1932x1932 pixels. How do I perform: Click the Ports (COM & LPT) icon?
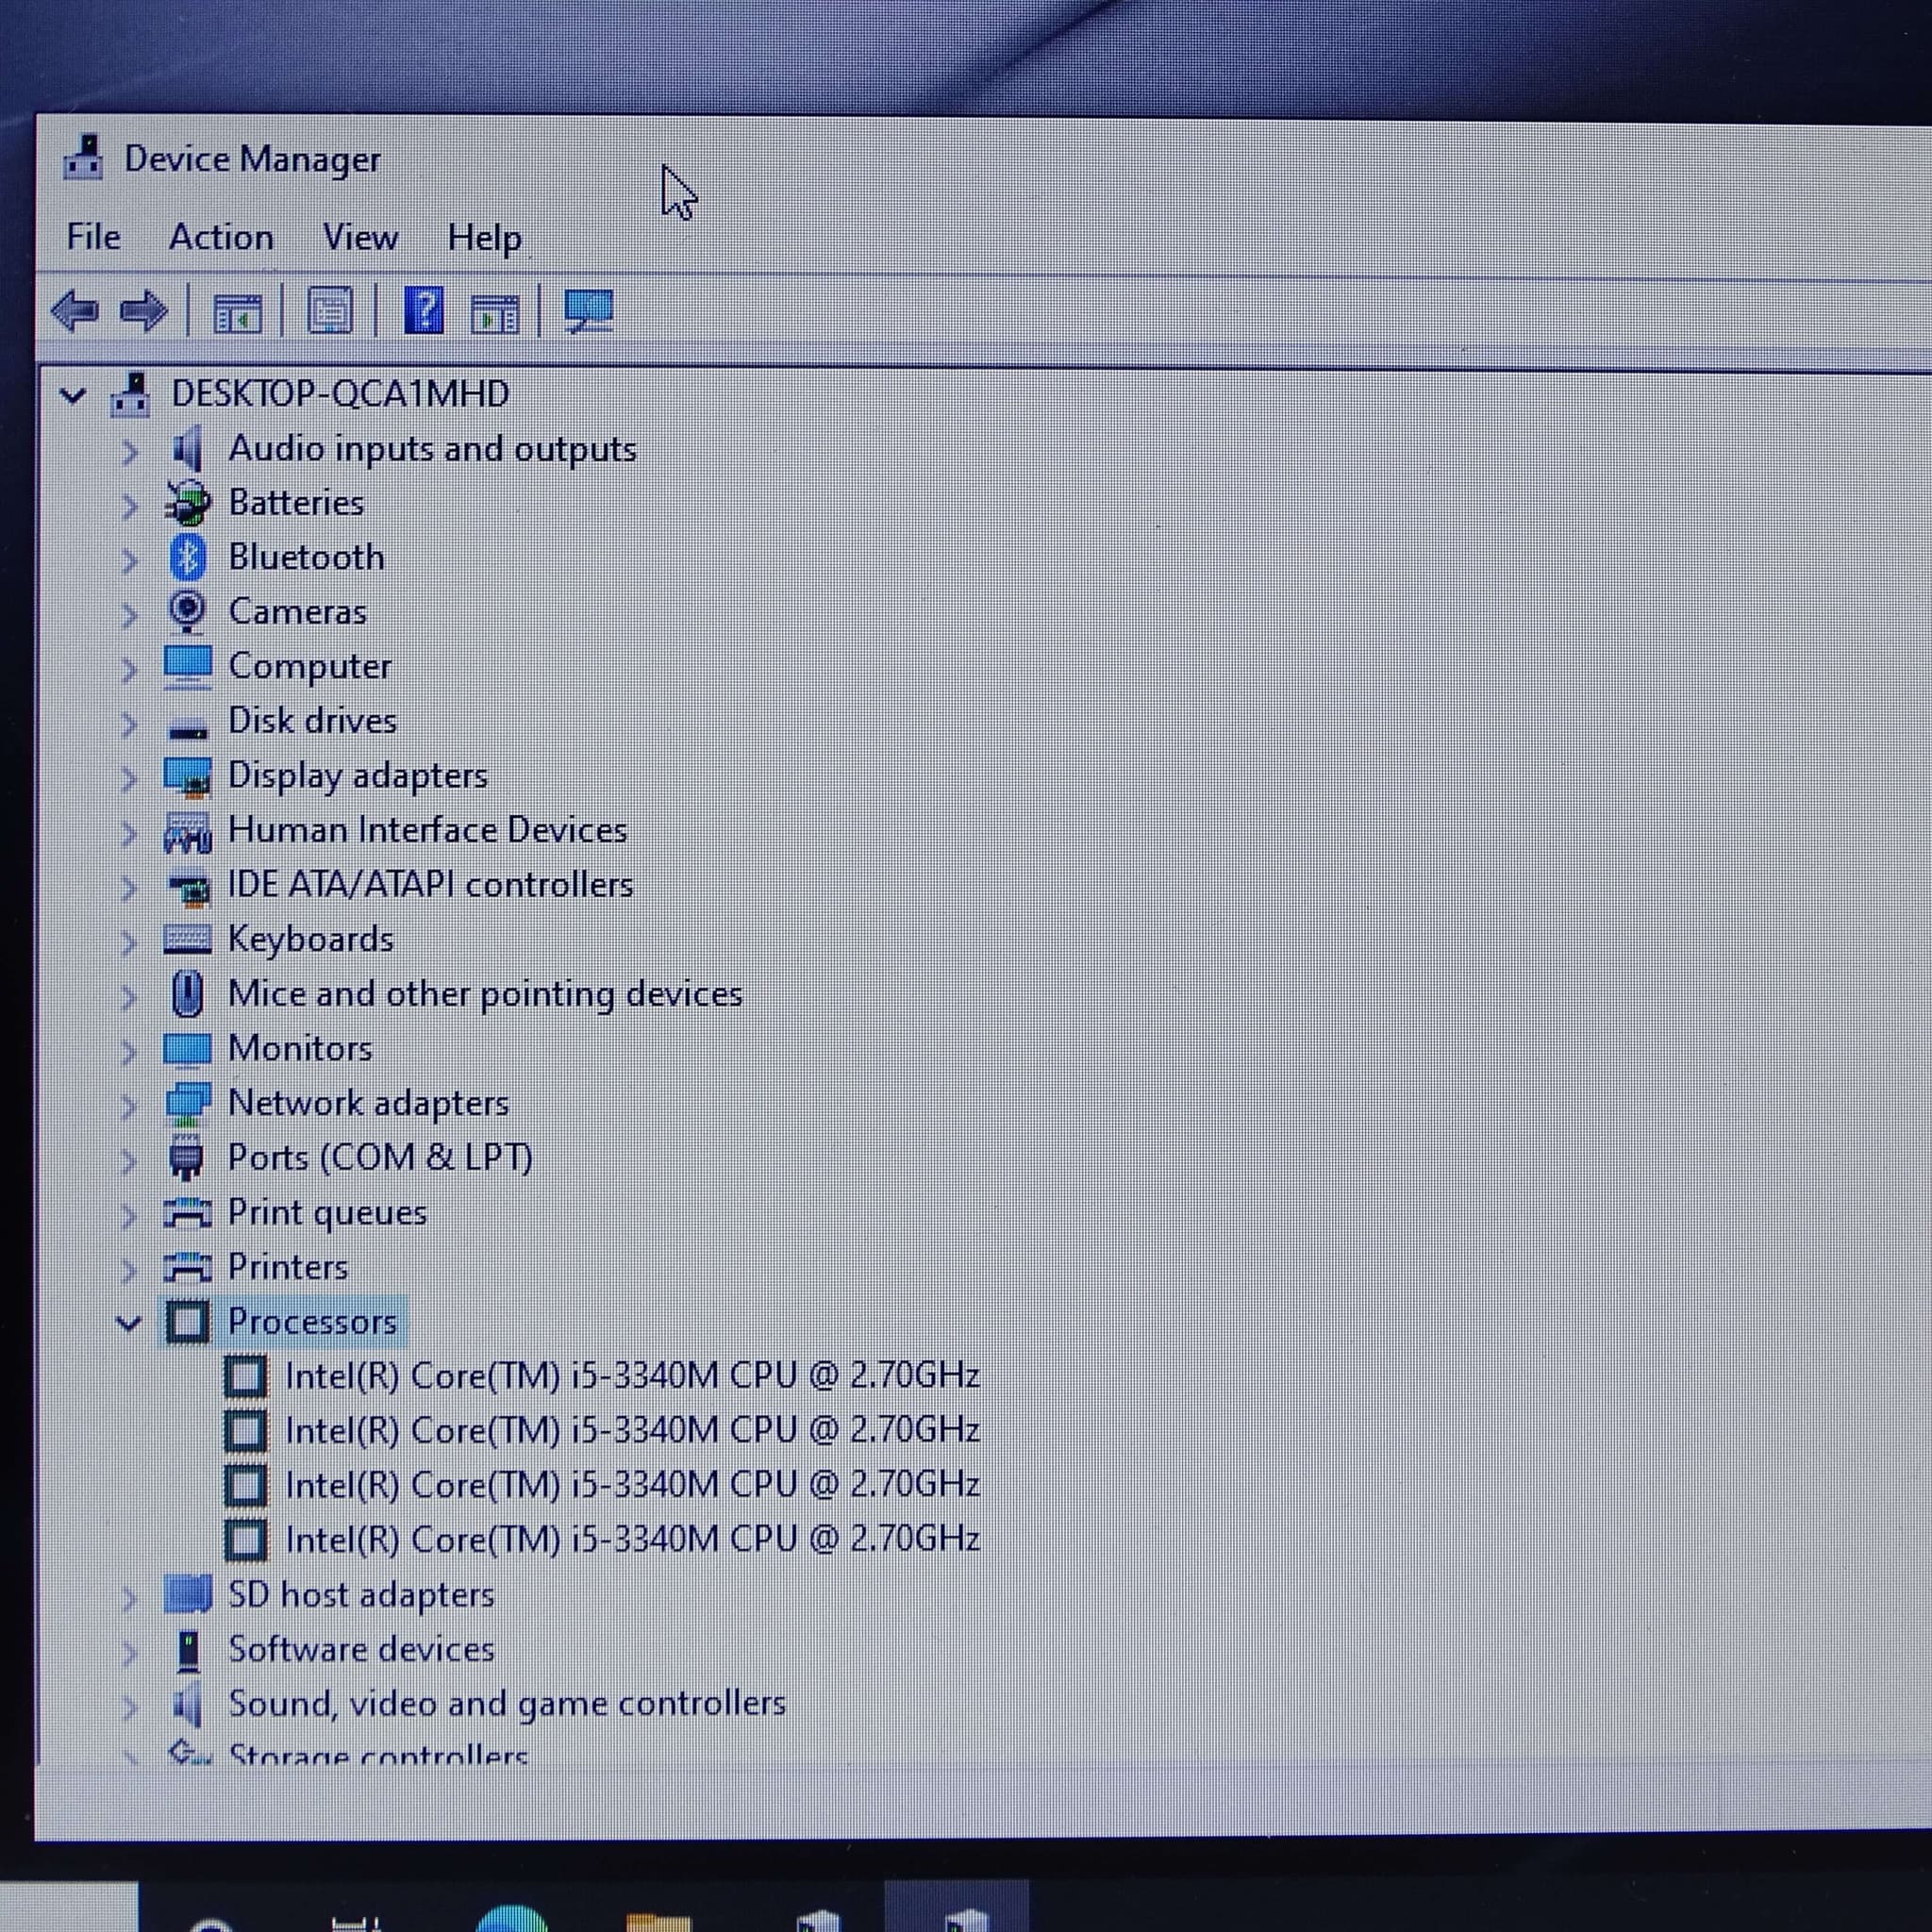(187, 1158)
